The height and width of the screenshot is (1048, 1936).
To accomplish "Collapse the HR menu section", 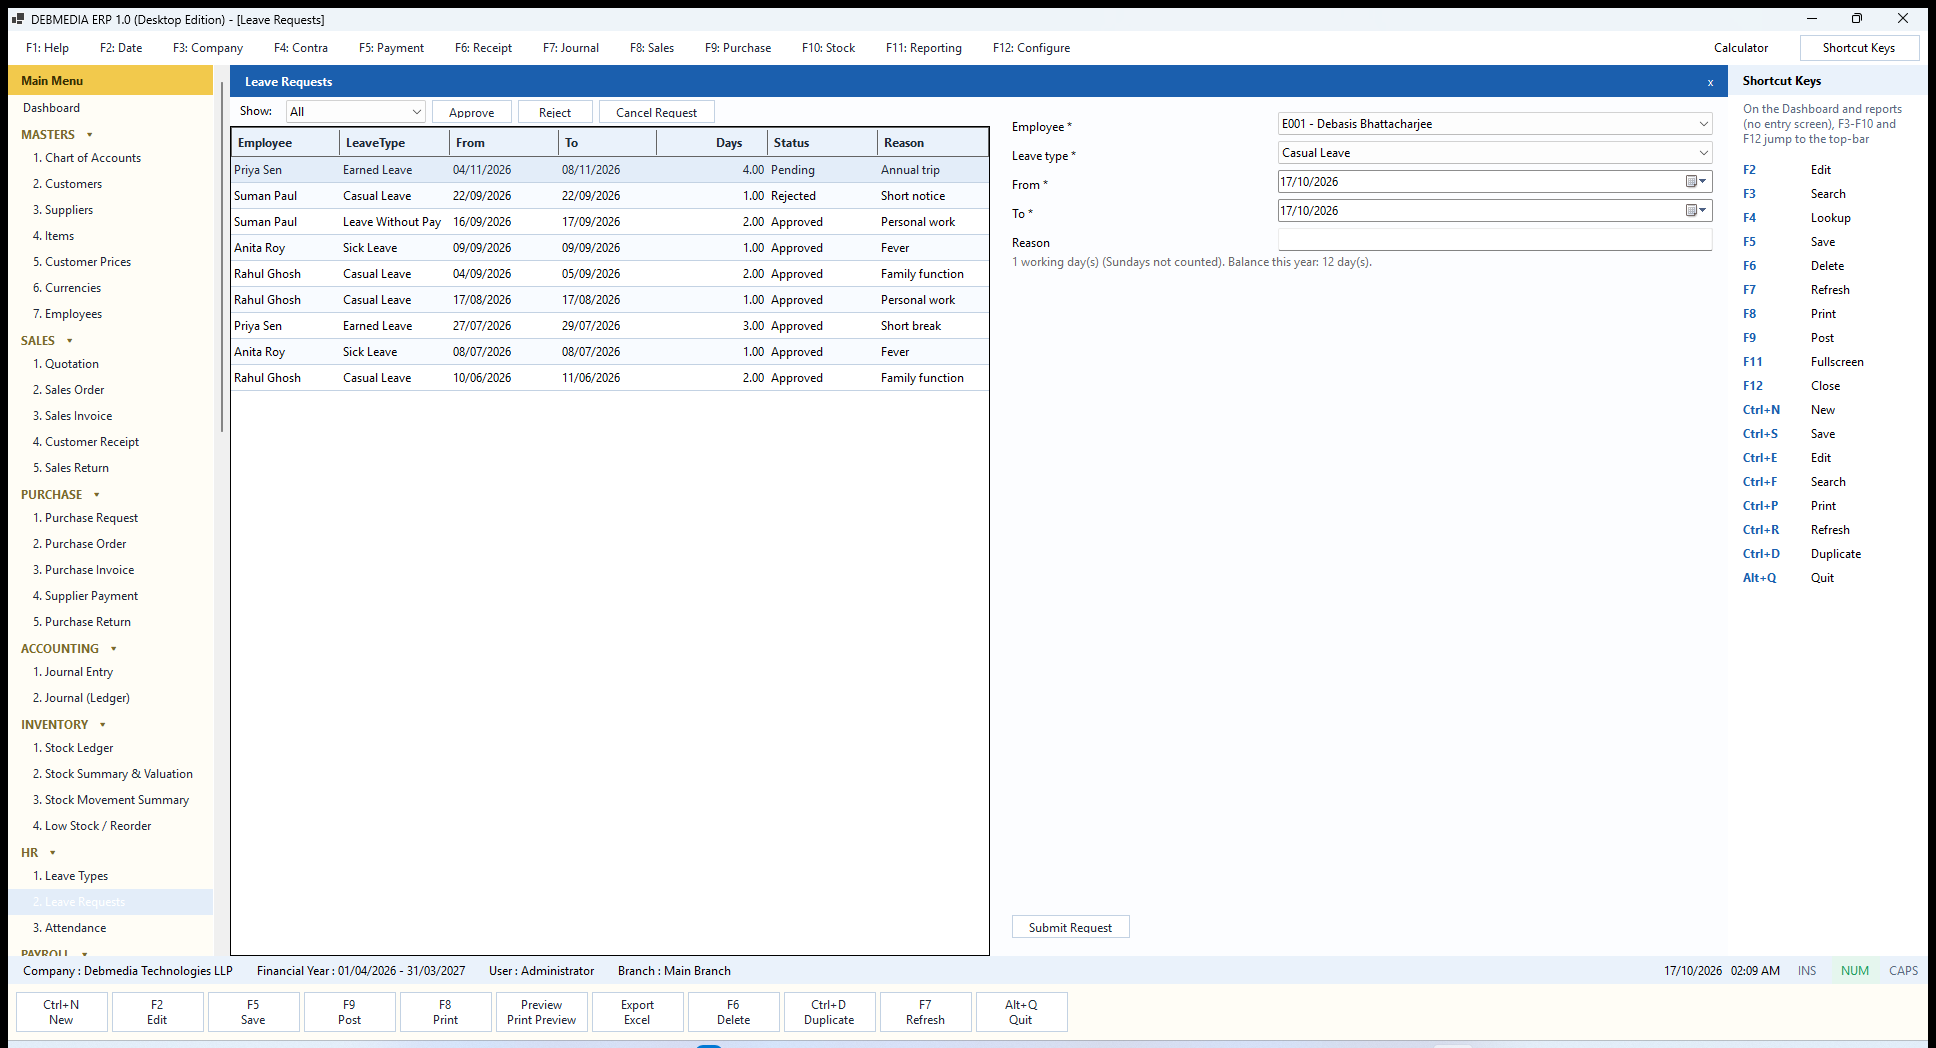I will (53, 853).
